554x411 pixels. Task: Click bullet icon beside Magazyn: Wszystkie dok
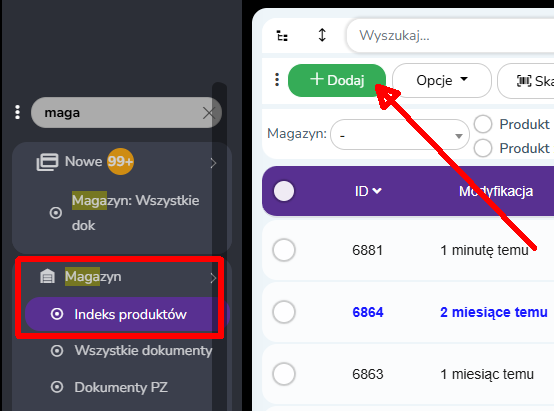pos(55,213)
